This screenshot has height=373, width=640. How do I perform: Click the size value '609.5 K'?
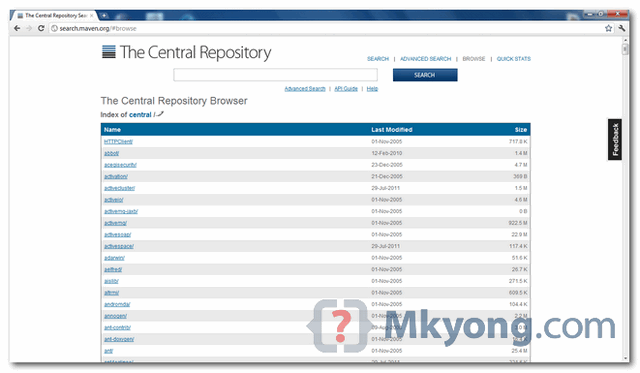coord(518,293)
